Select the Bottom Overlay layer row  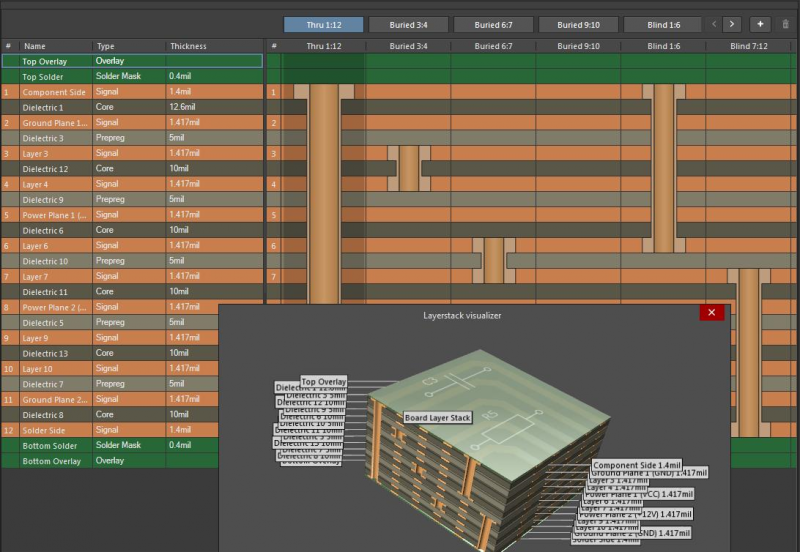52,461
